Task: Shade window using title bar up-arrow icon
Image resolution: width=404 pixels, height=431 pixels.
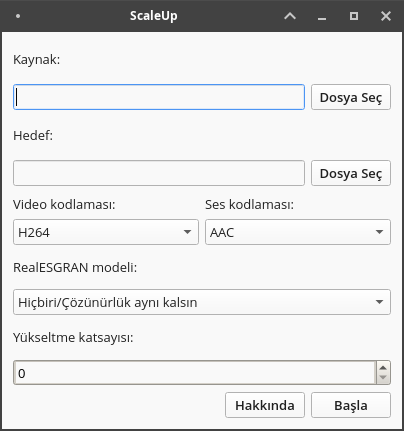Action: pos(290,16)
